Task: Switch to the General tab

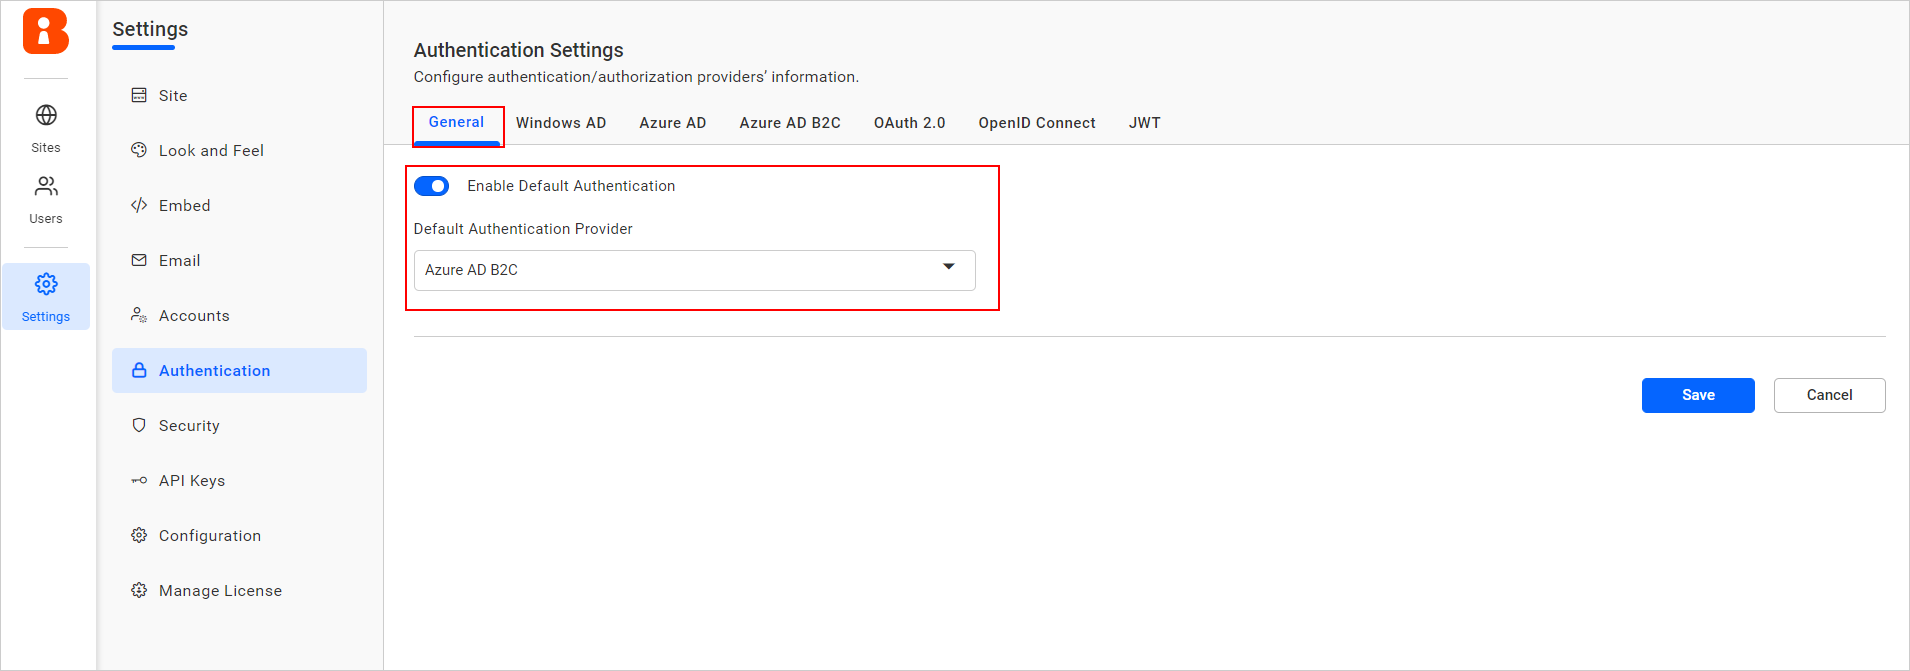Action: 456,122
